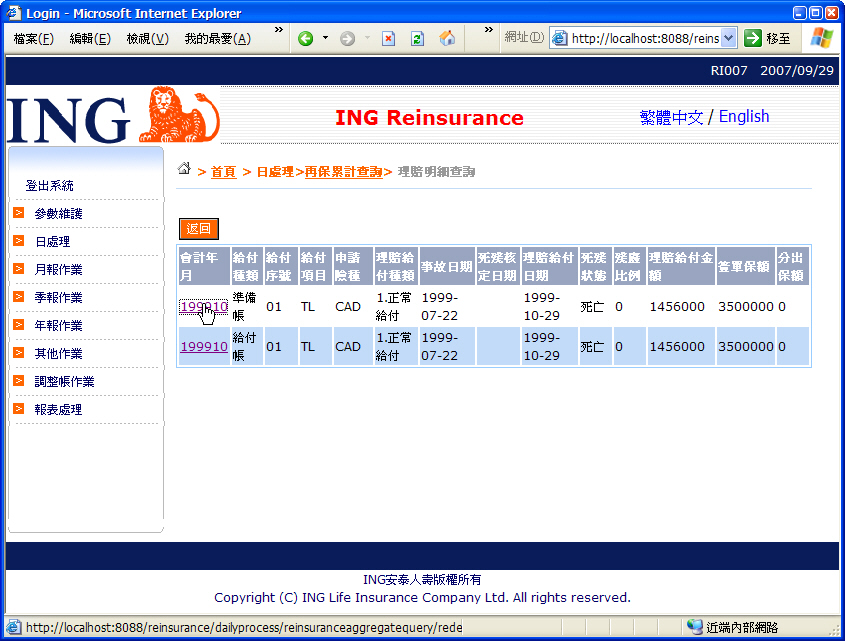Screen dimensions: 845x641
Task: Expand 報表處理 sidebar arrow icon
Action: (18, 409)
